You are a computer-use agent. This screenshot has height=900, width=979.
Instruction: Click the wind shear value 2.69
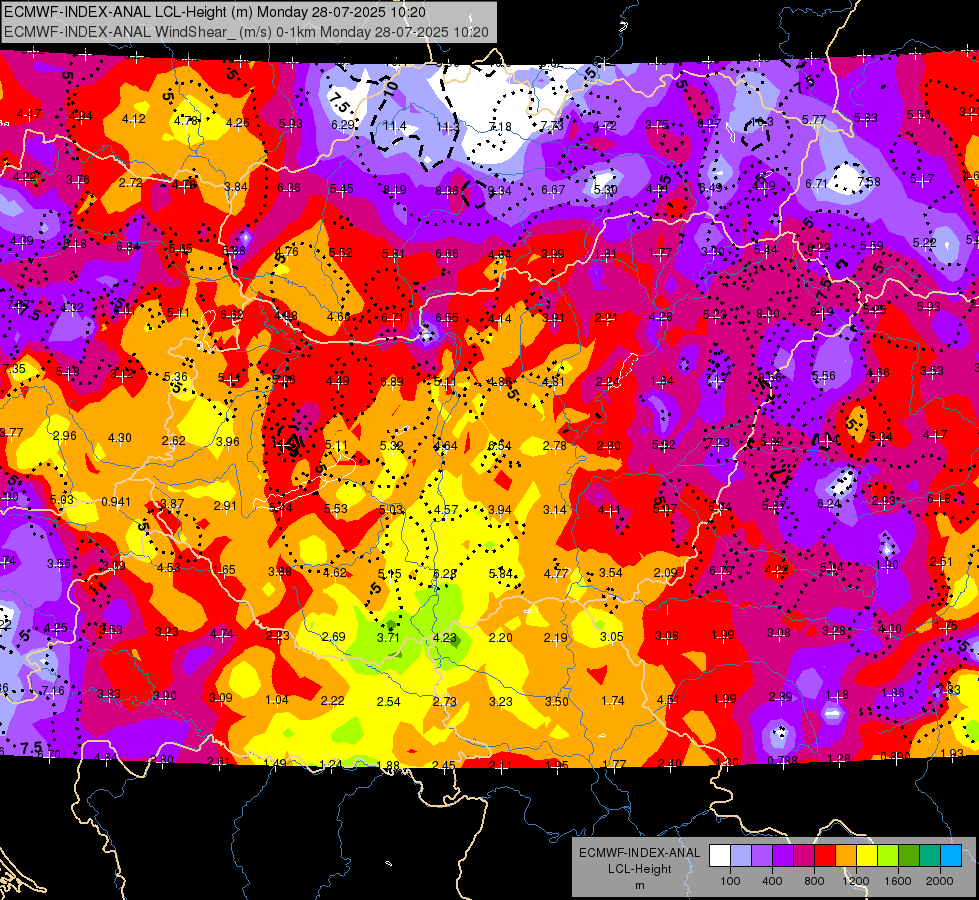click(333, 636)
